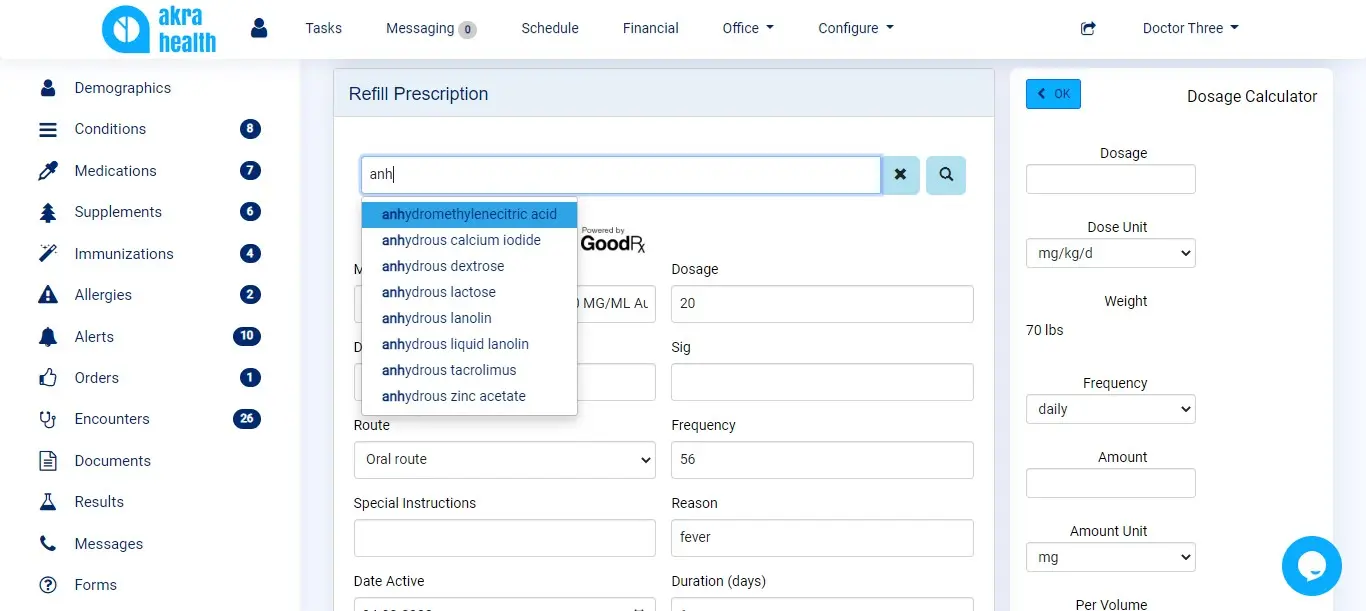
Task: Open Encounters using the stethoscope icon
Action: 47,418
